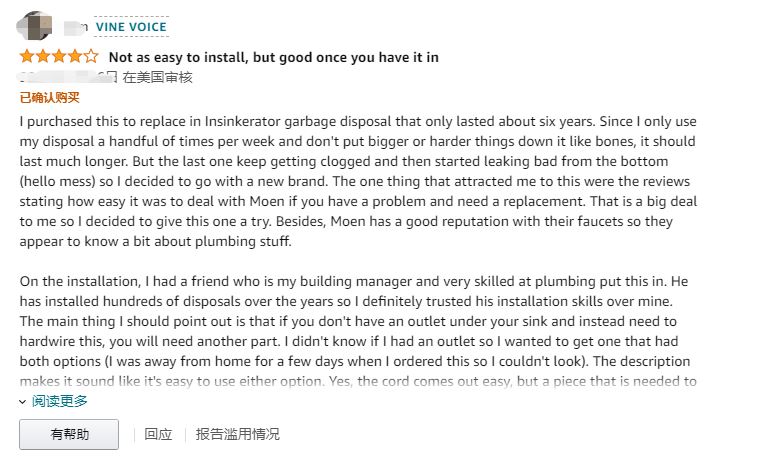Click the '已确认购买' verified purchase label

(x=49, y=97)
